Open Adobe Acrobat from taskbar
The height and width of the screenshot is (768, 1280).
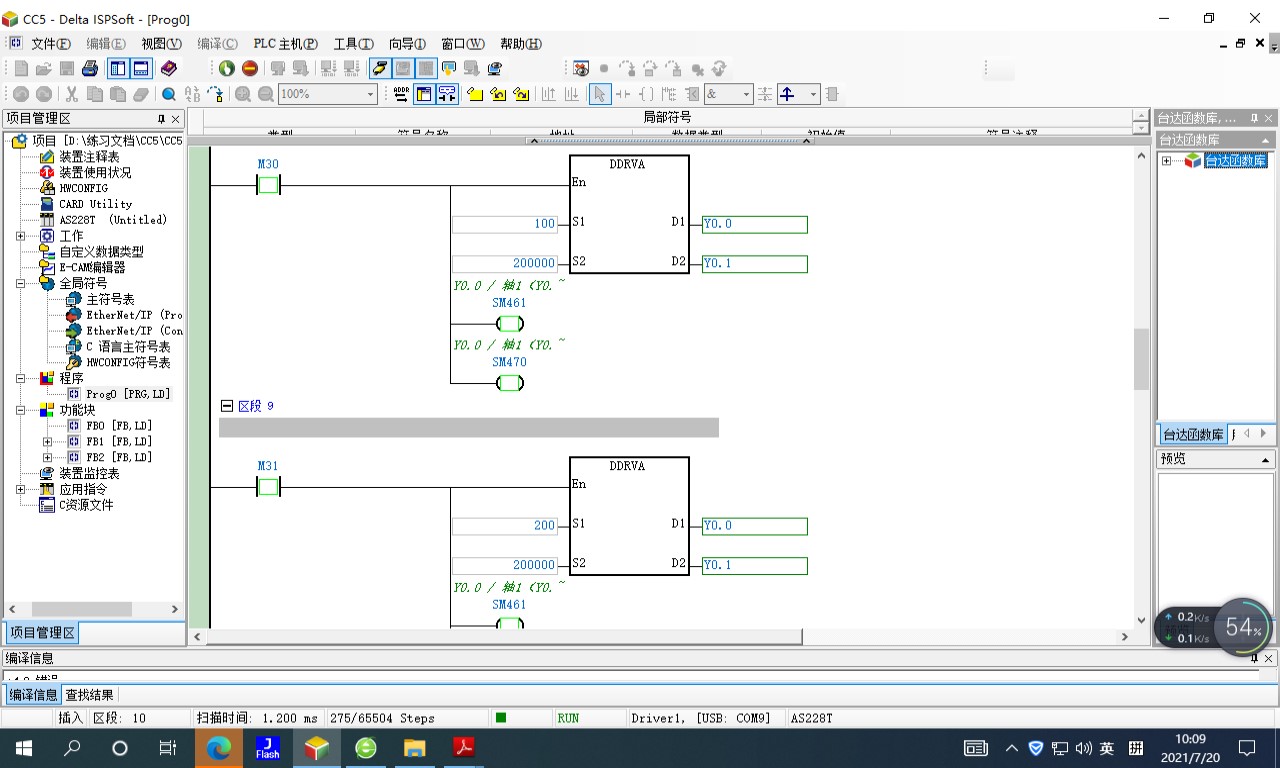(x=464, y=747)
